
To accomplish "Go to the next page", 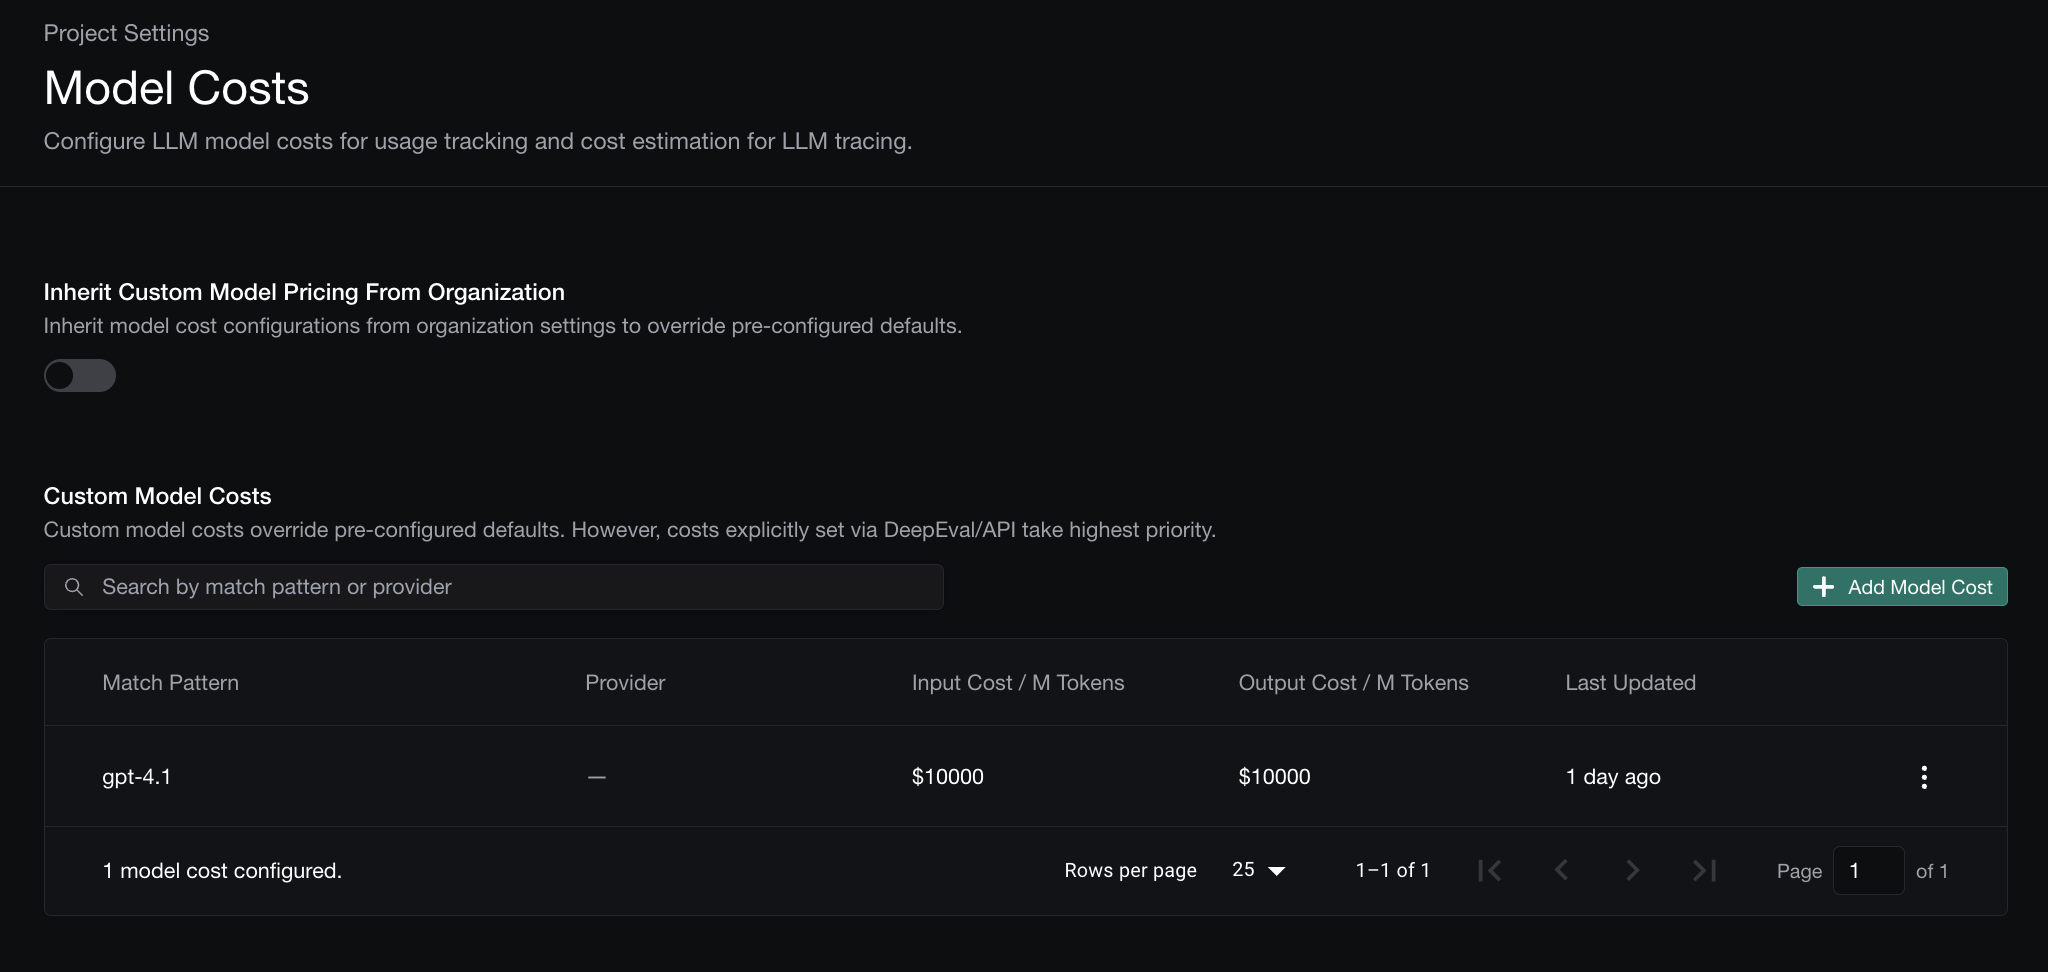I will [1632, 871].
